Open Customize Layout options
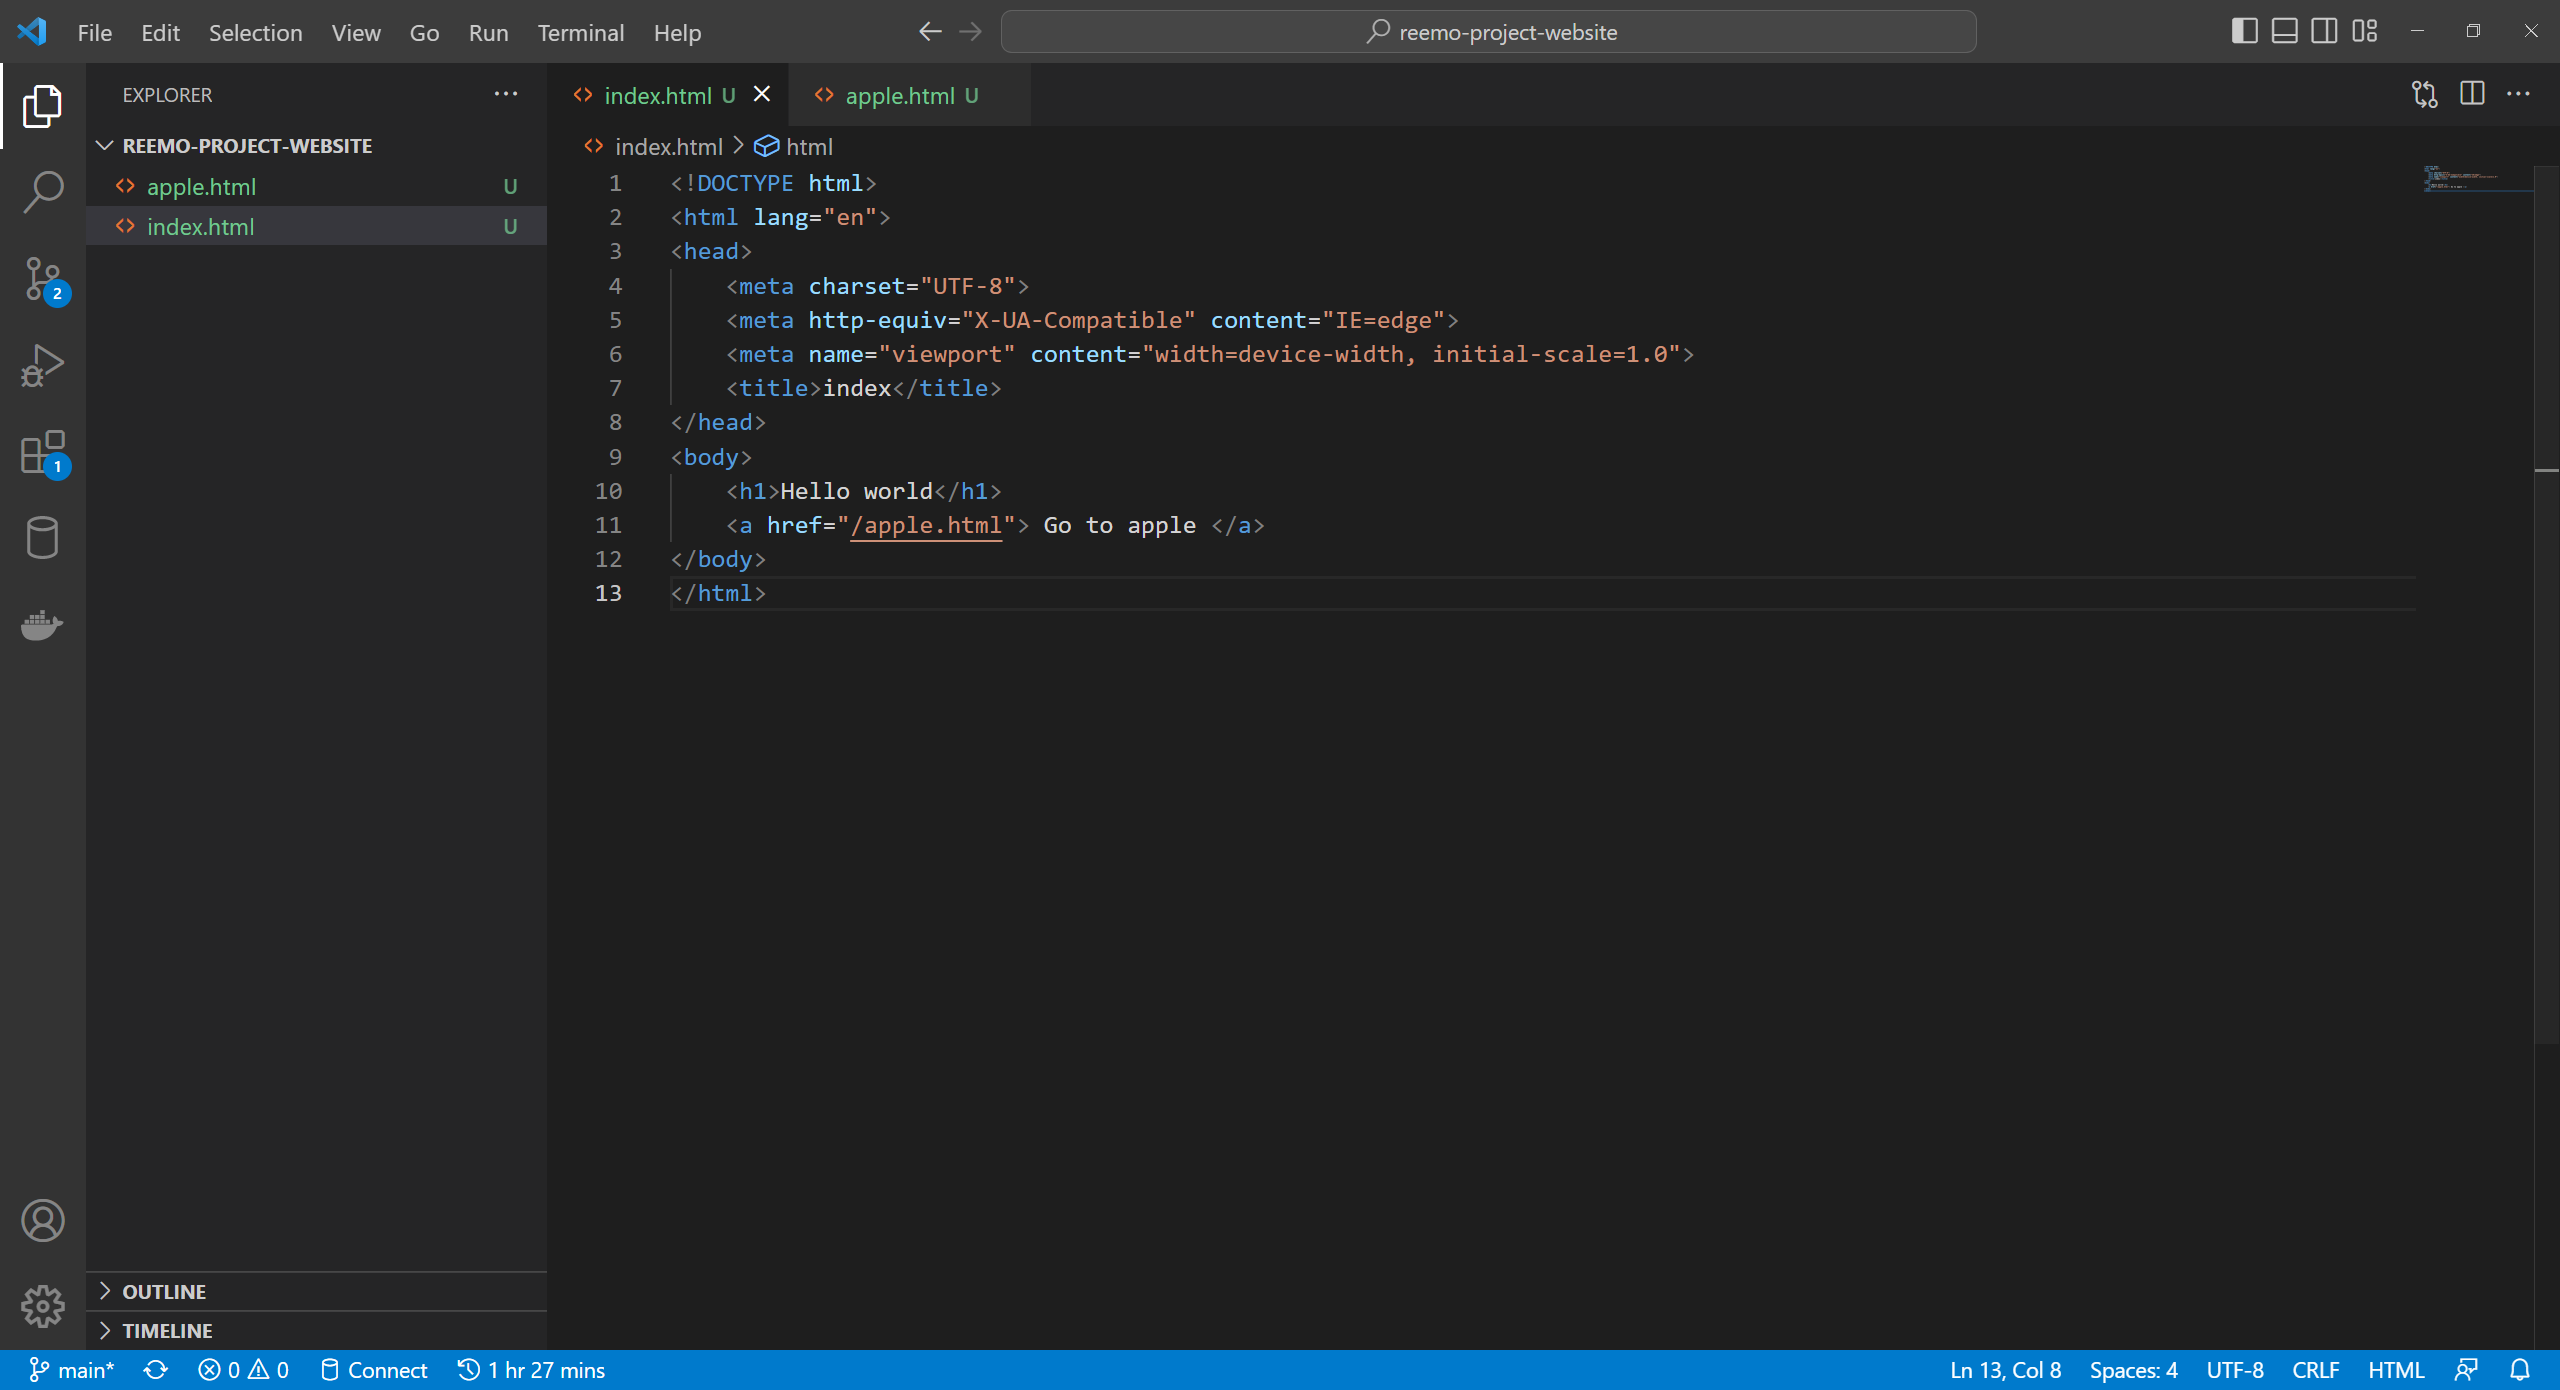Screen dimensions: 2560x1390 tap(2364, 31)
